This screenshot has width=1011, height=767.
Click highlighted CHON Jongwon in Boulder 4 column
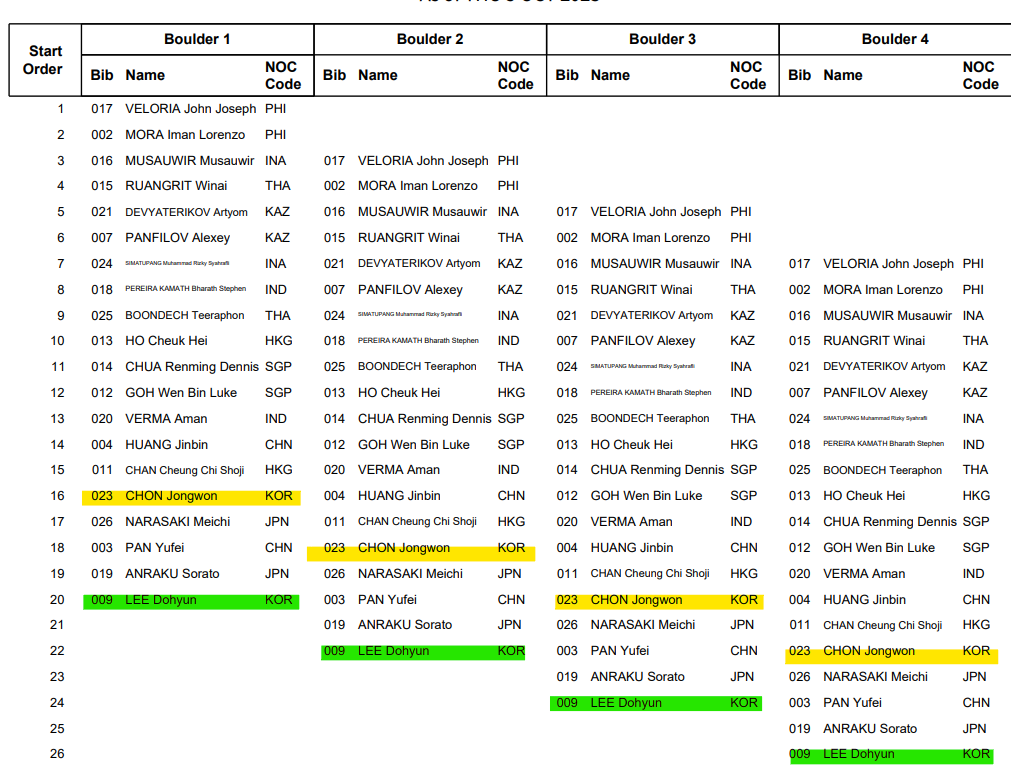pos(869,651)
